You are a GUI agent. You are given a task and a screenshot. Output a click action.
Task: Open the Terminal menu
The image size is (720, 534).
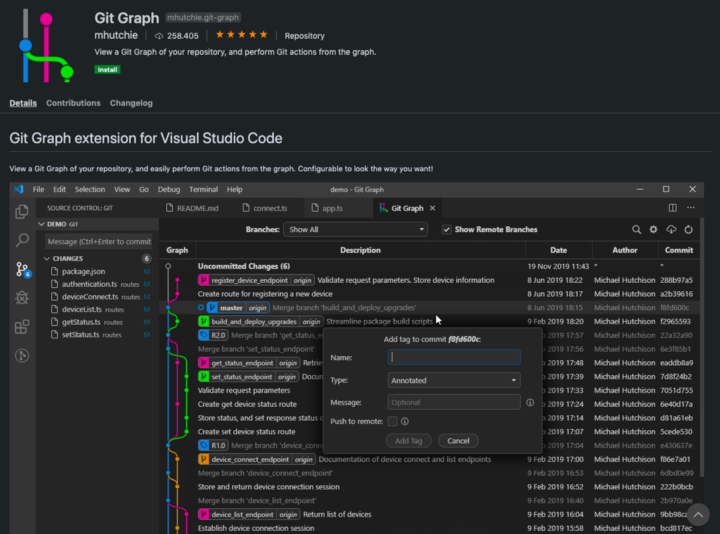click(203, 190)
